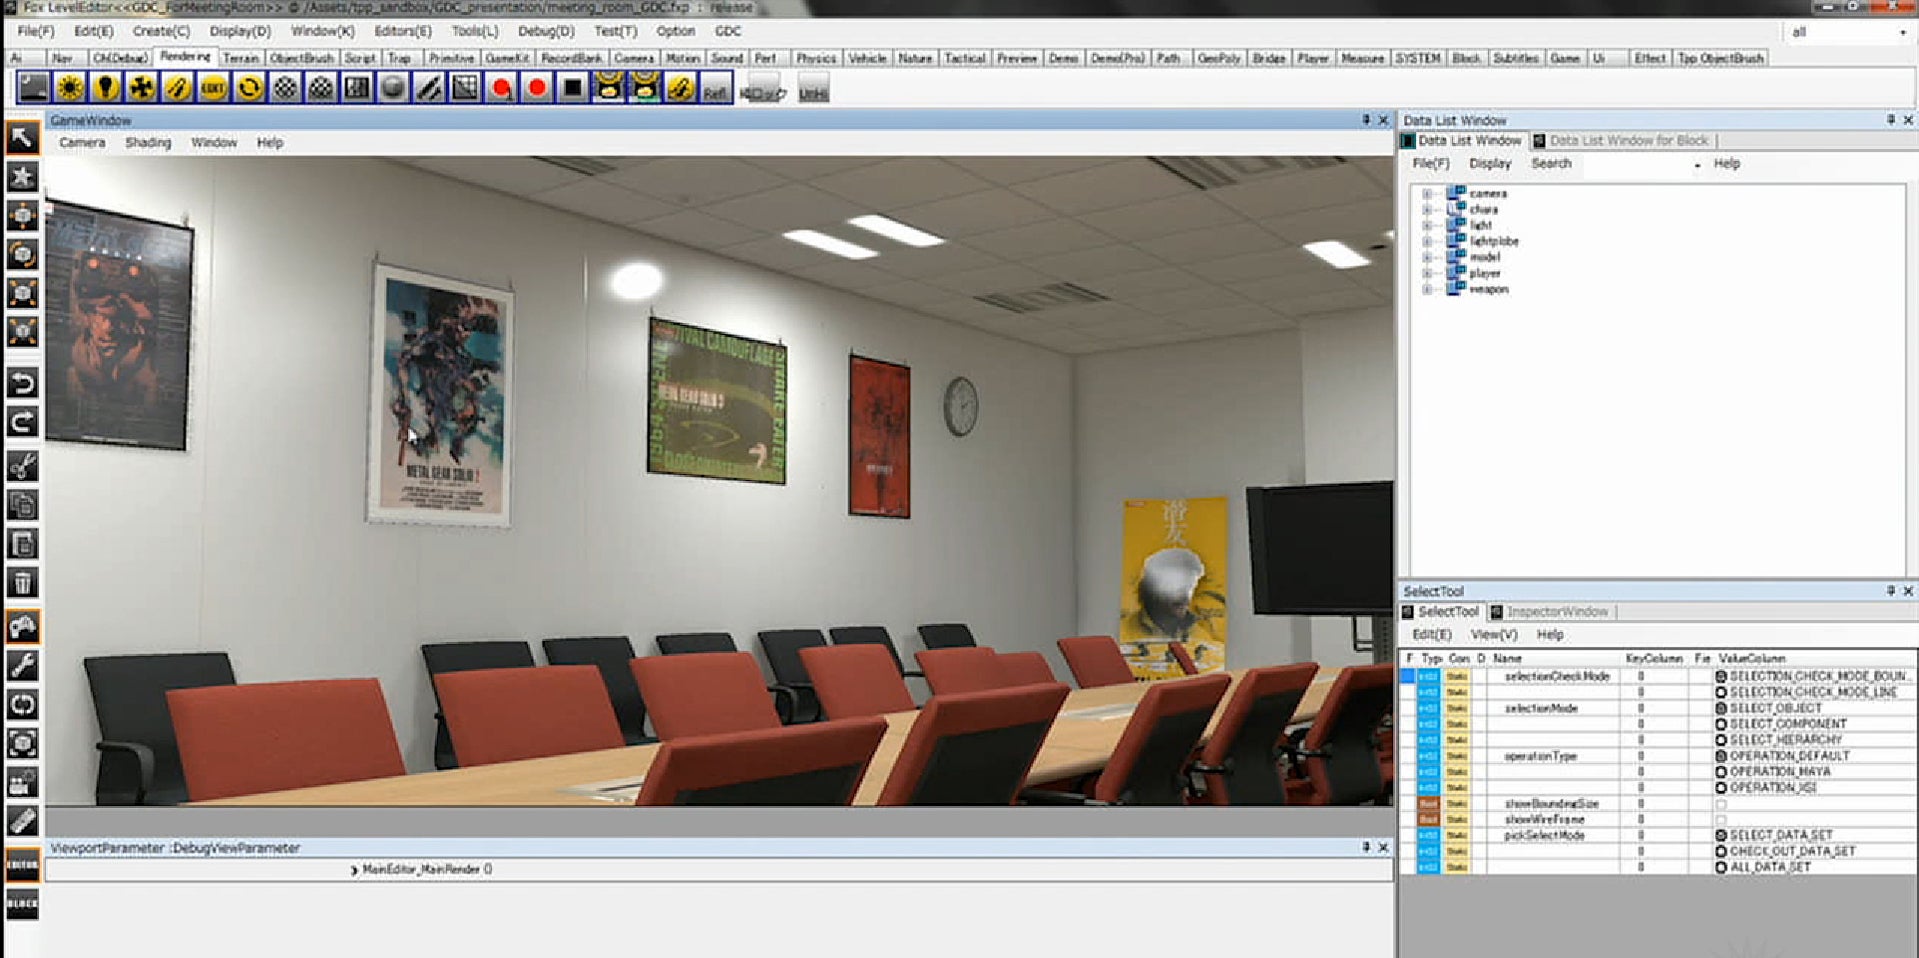Click the scissors cut icon

(22, 466)
